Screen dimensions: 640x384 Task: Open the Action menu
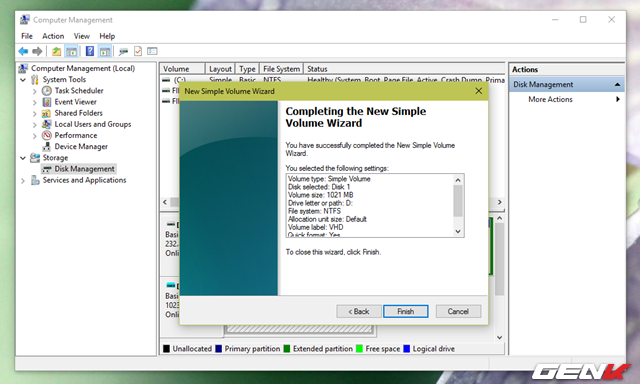tap(53, 36)
